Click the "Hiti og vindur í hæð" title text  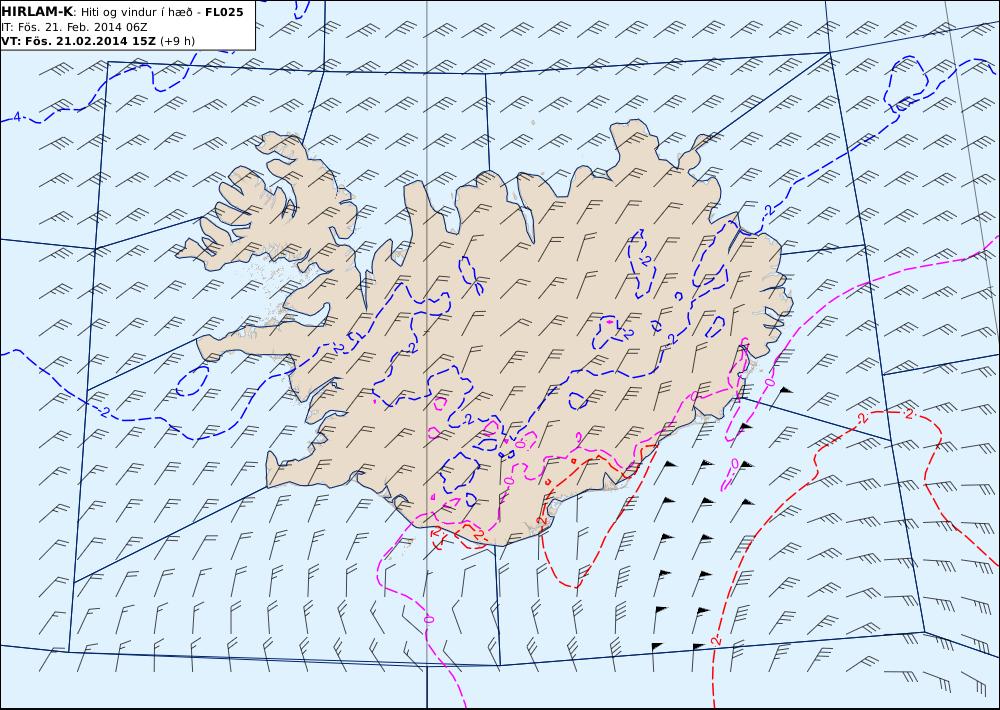tap(137, 13)
